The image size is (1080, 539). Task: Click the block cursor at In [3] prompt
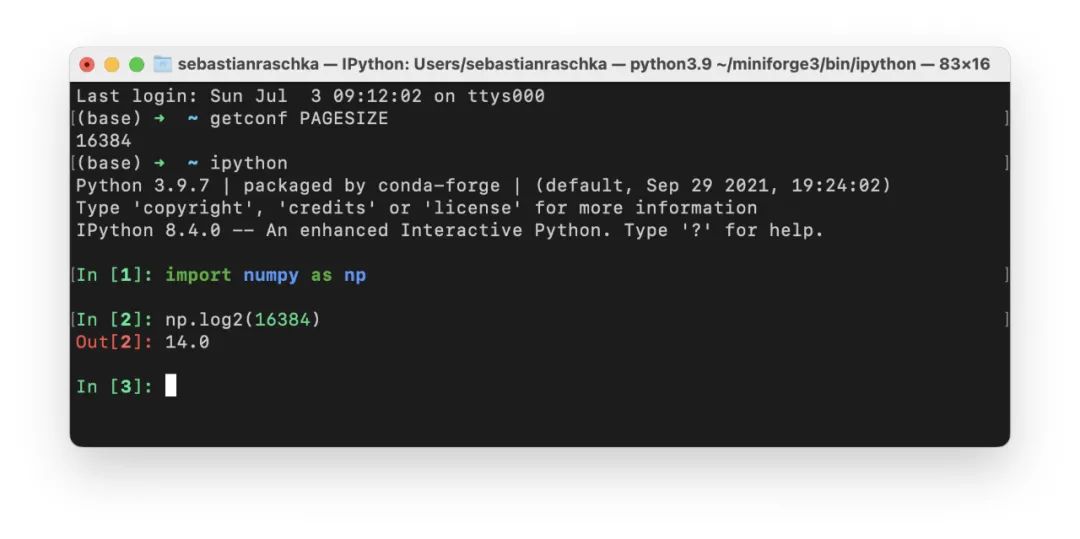click(x=171, y=385)
